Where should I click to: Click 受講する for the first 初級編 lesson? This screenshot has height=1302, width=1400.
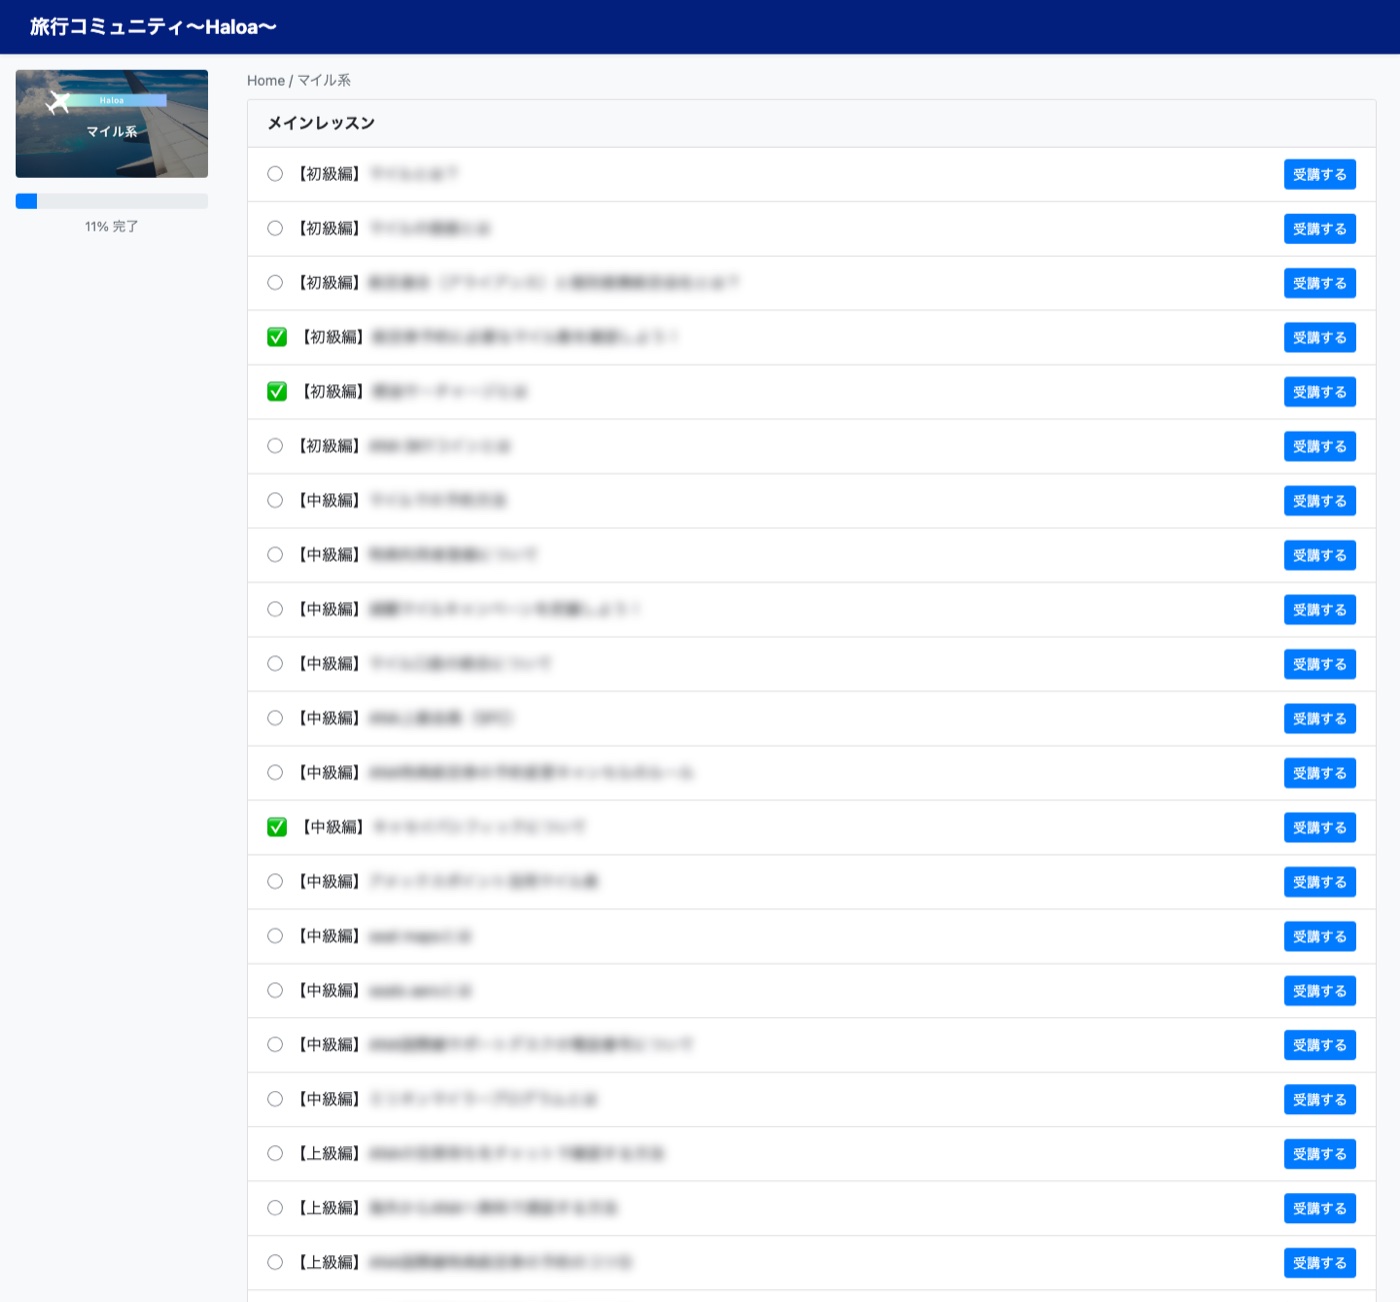tap(1319, 174)
